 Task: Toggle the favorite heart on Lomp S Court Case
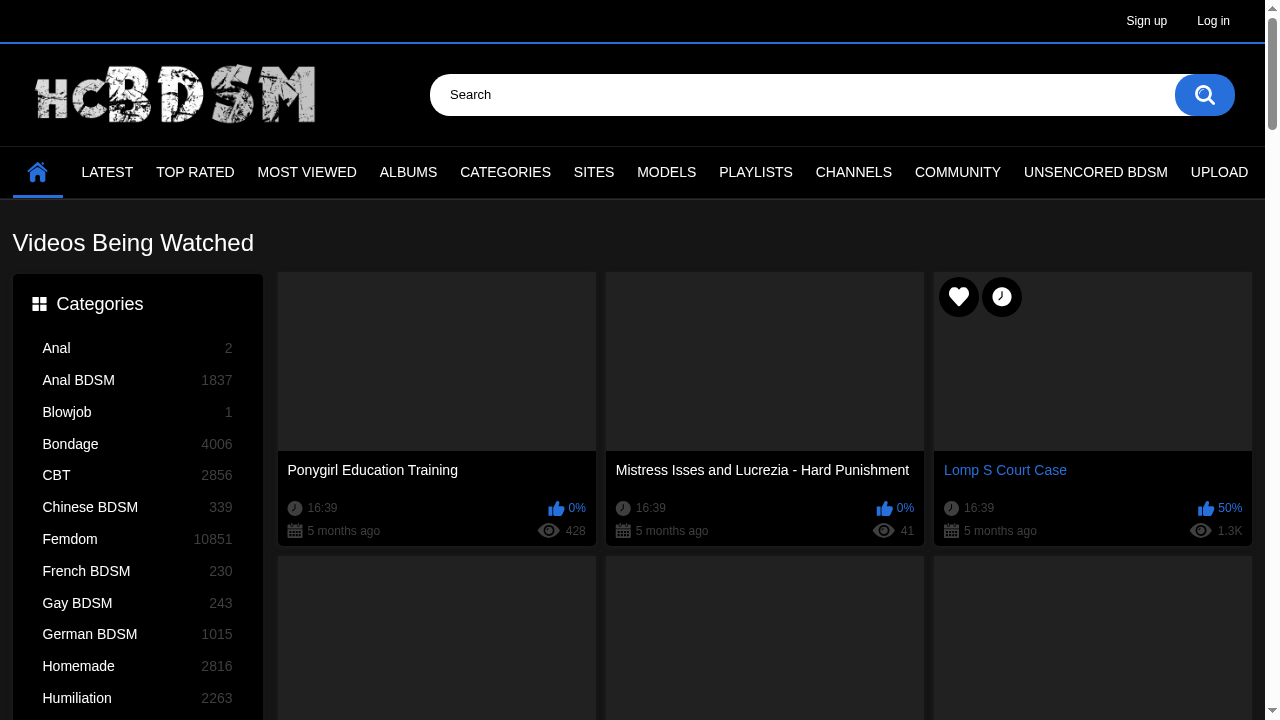958,296
